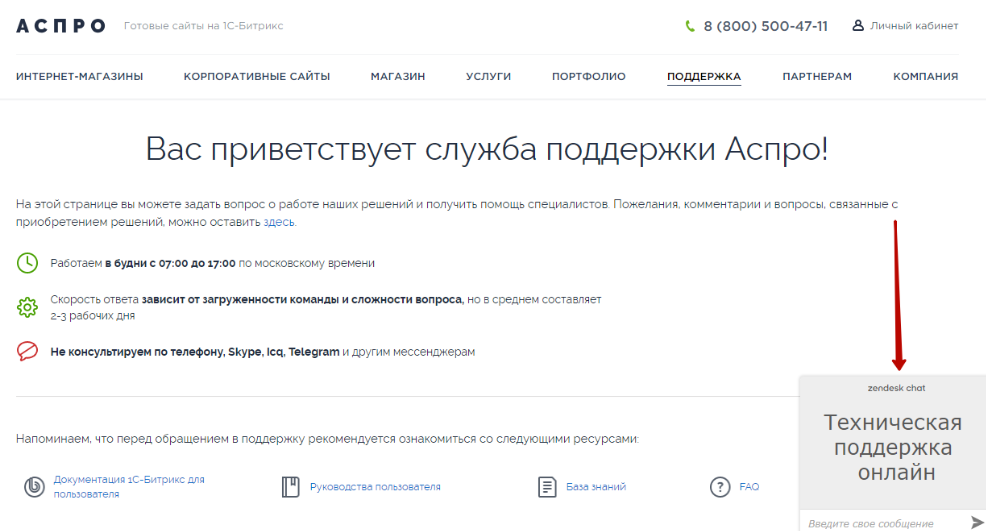Click the FAQ question mark icon
Viewport: 986px width, 531px height.
point(720,486)
